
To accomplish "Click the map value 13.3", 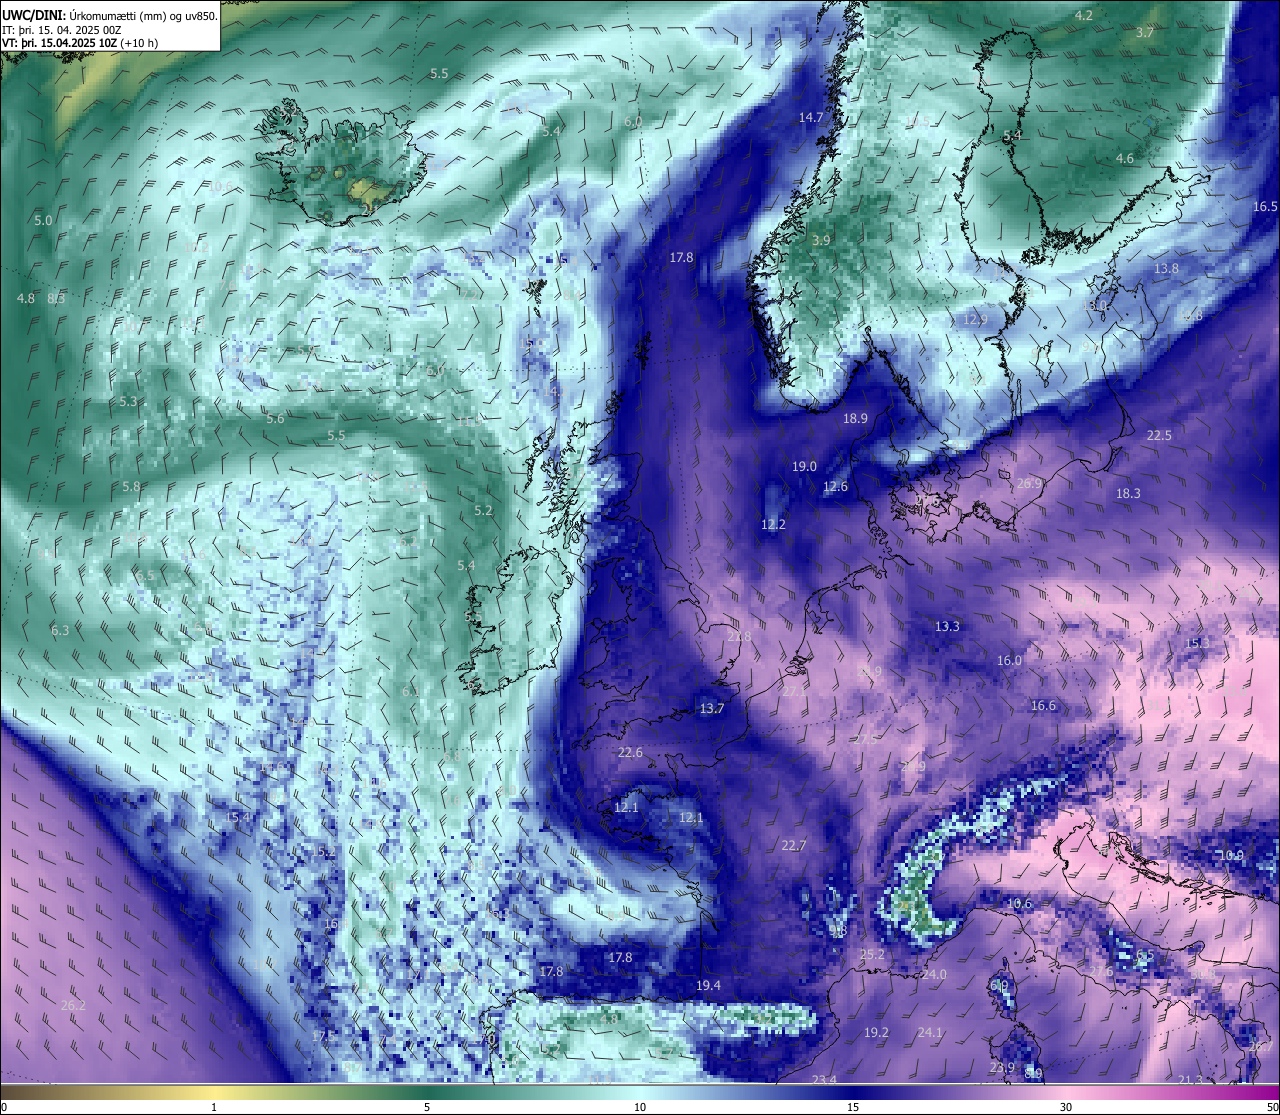I will (x=947, y=626).
